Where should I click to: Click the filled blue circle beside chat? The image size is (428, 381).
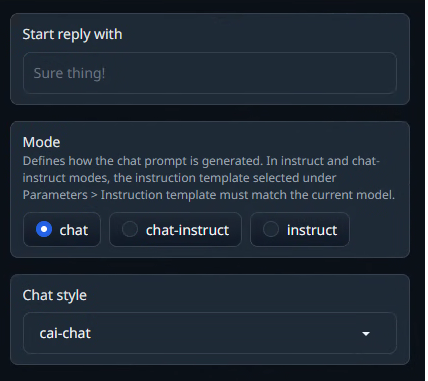(x=44, y=229)
